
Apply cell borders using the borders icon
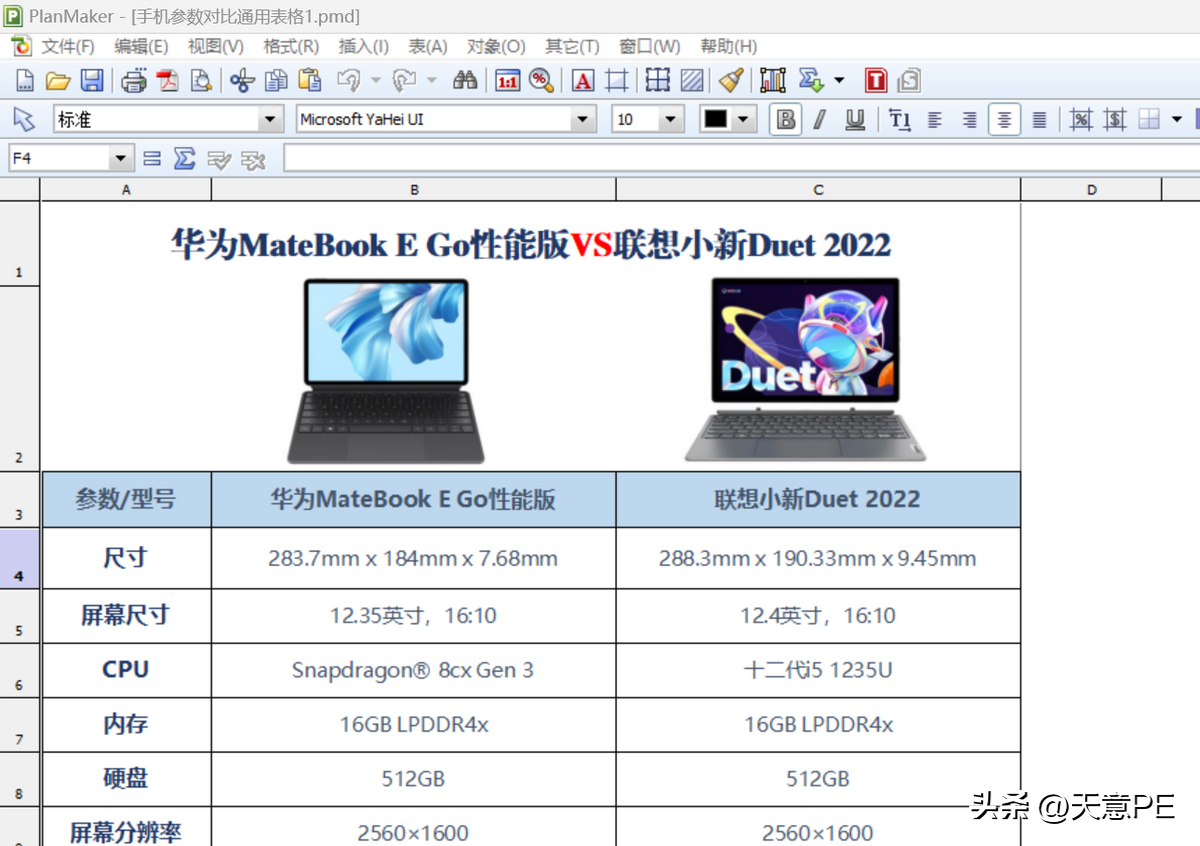pos(658,81)
